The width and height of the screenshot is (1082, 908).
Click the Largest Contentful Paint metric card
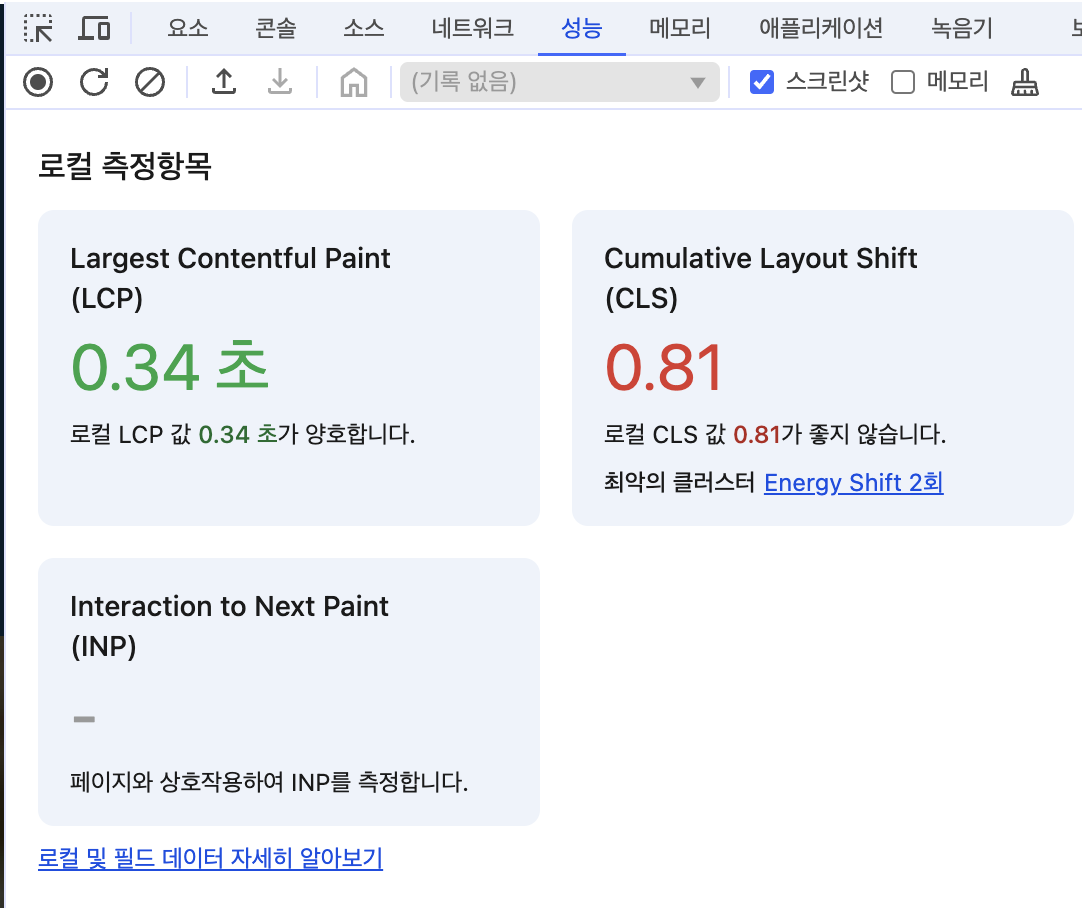point(288,367)
